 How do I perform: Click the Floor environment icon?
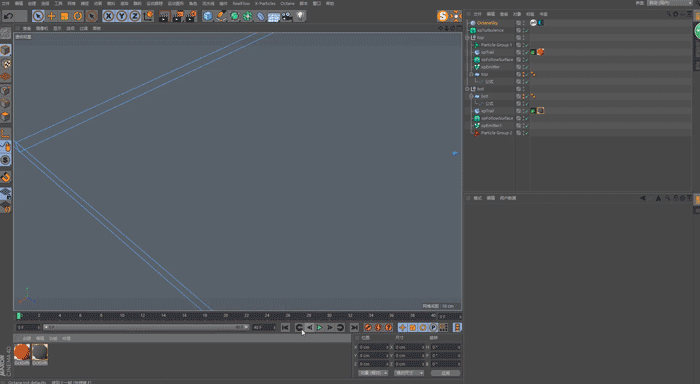point(274,17)
